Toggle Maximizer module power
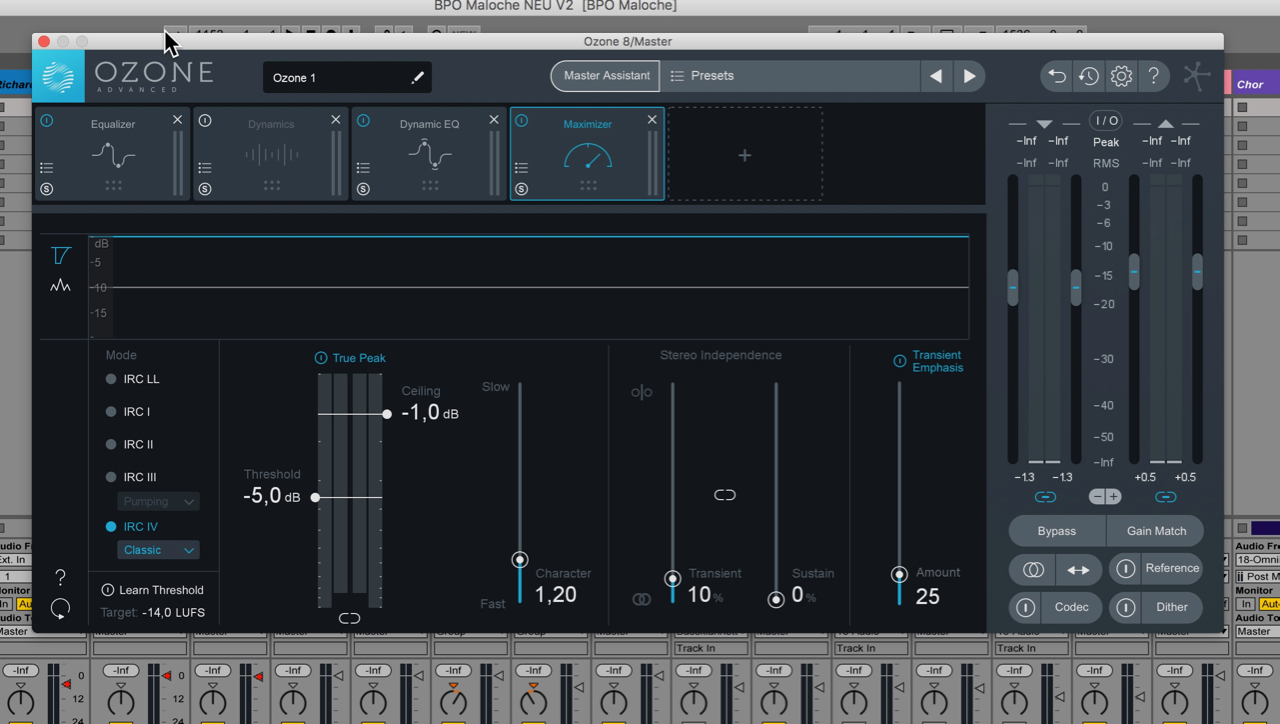Screen dimensions: 1280x724 pyautogui.click(x=521, y=120)
